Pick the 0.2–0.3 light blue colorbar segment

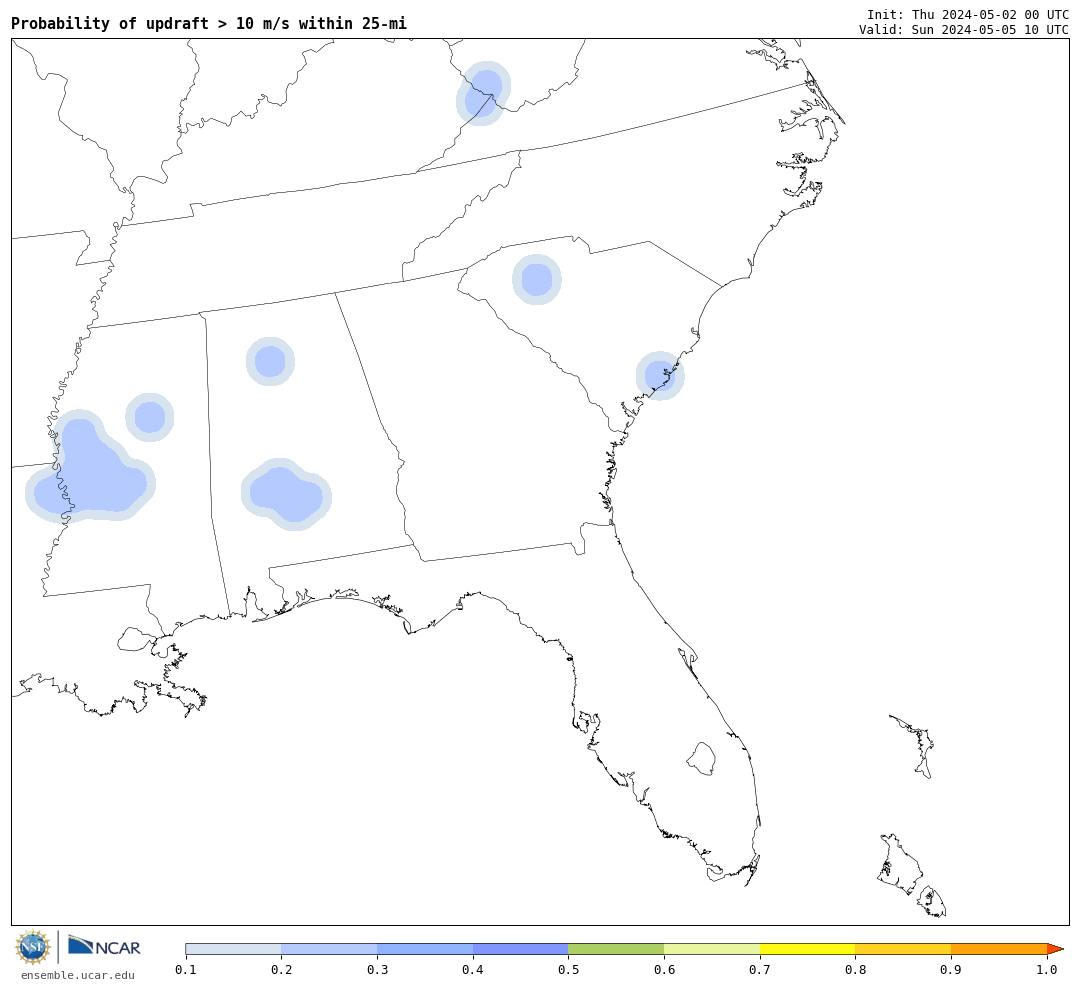pos(329,949)
